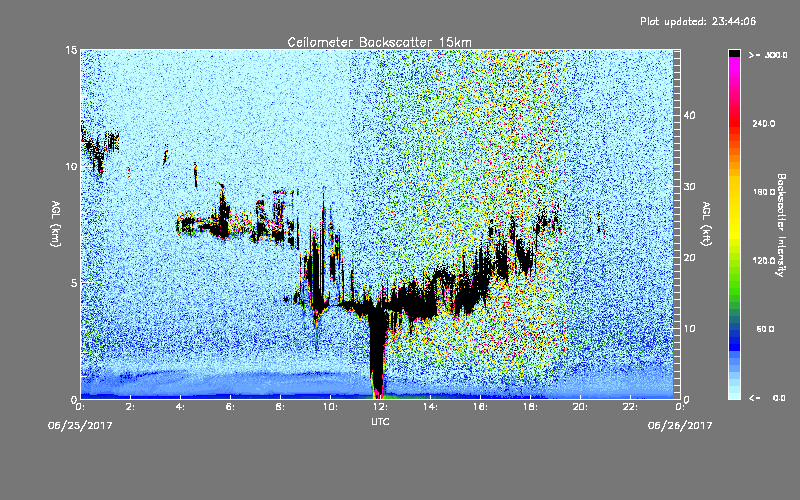Viewport: 800px width, 500px height.
Task: Click the '6:' time tick label
Action: 230,407
